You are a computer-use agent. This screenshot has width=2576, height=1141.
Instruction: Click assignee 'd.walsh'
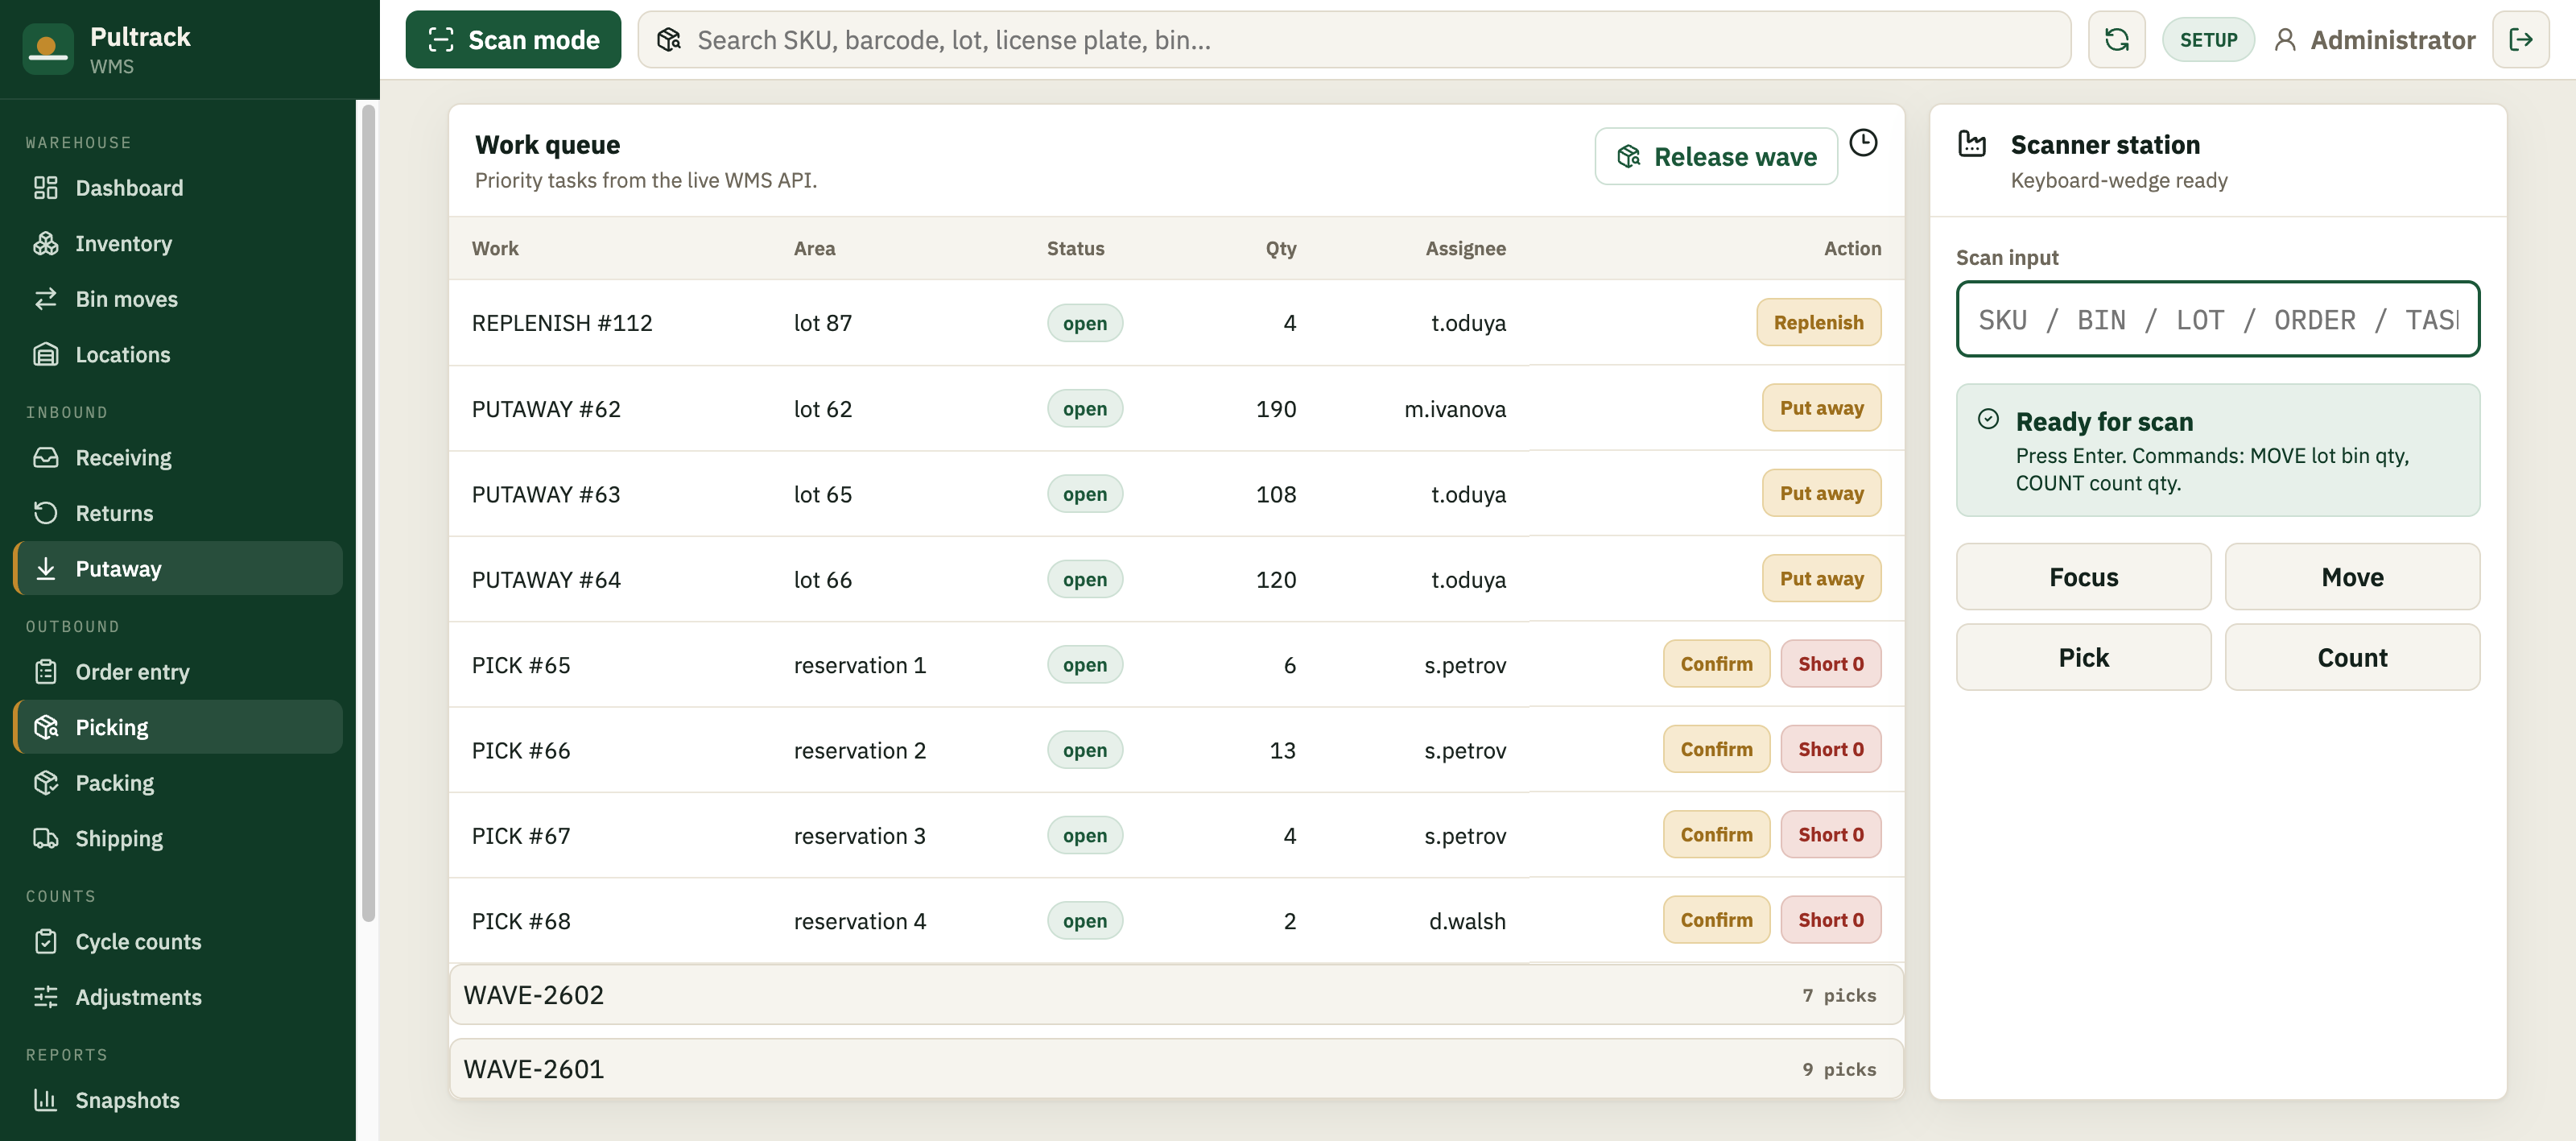1467,920
